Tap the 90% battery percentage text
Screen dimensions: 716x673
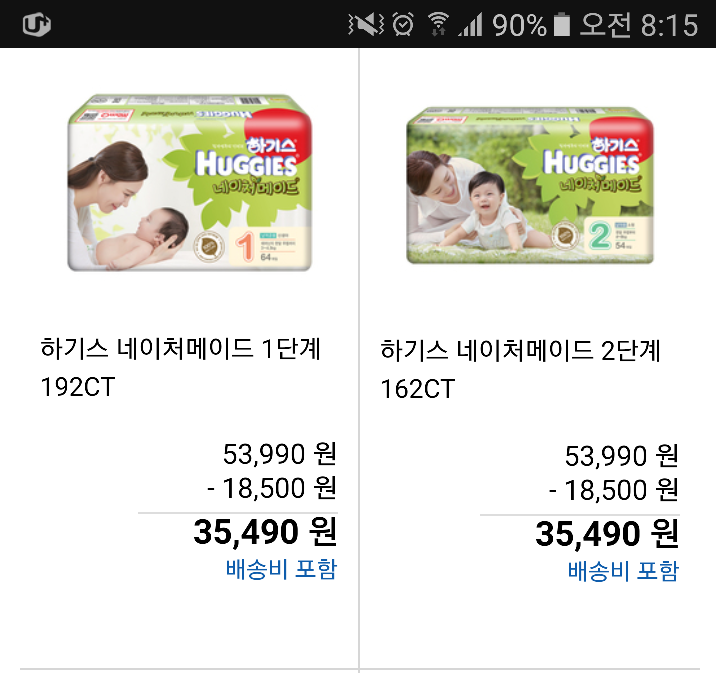519,25
